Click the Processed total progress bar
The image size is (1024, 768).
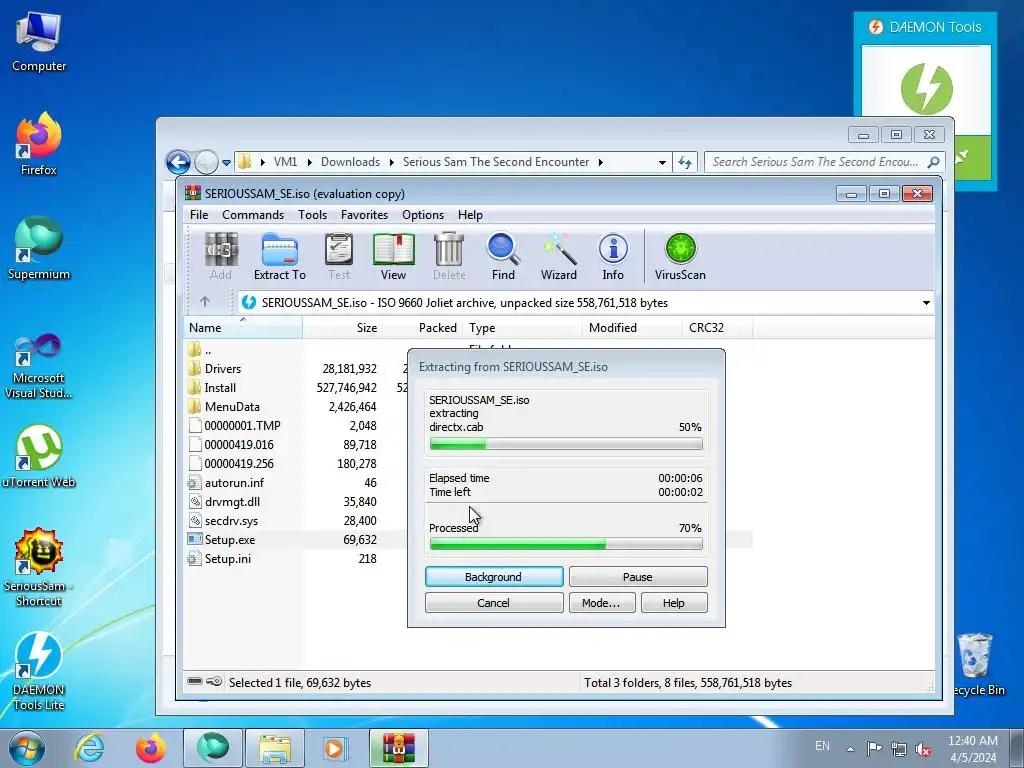click(x=566, y=543)
